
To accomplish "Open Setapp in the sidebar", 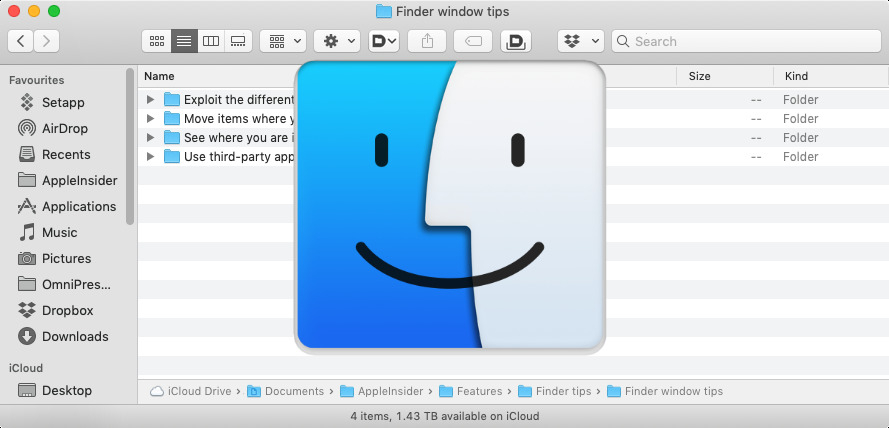I will (63, 102).
